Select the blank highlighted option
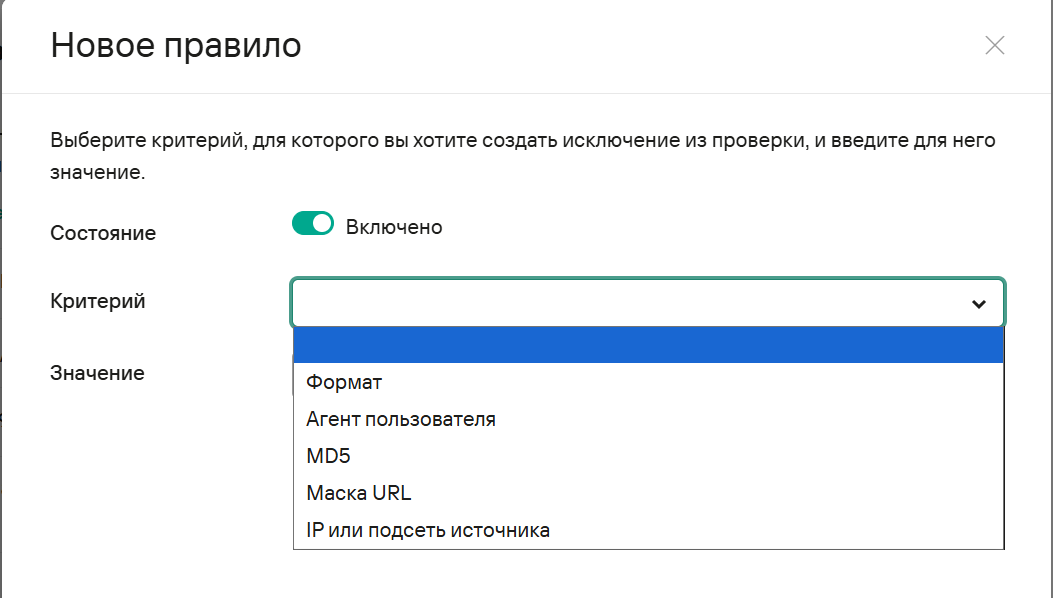1053x598 pixels. coord(648,346)
